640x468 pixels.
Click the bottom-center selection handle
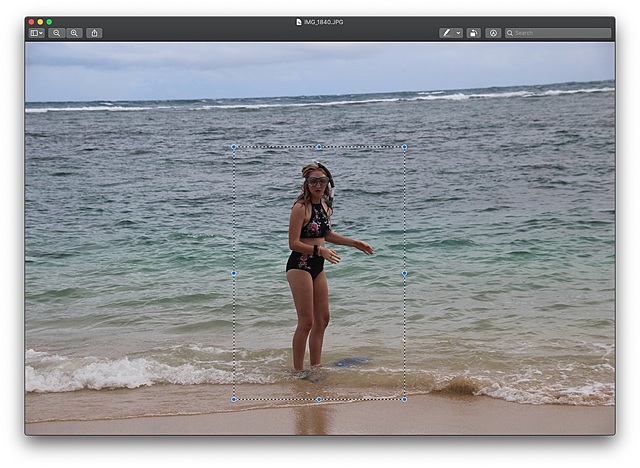coord(319,399)
